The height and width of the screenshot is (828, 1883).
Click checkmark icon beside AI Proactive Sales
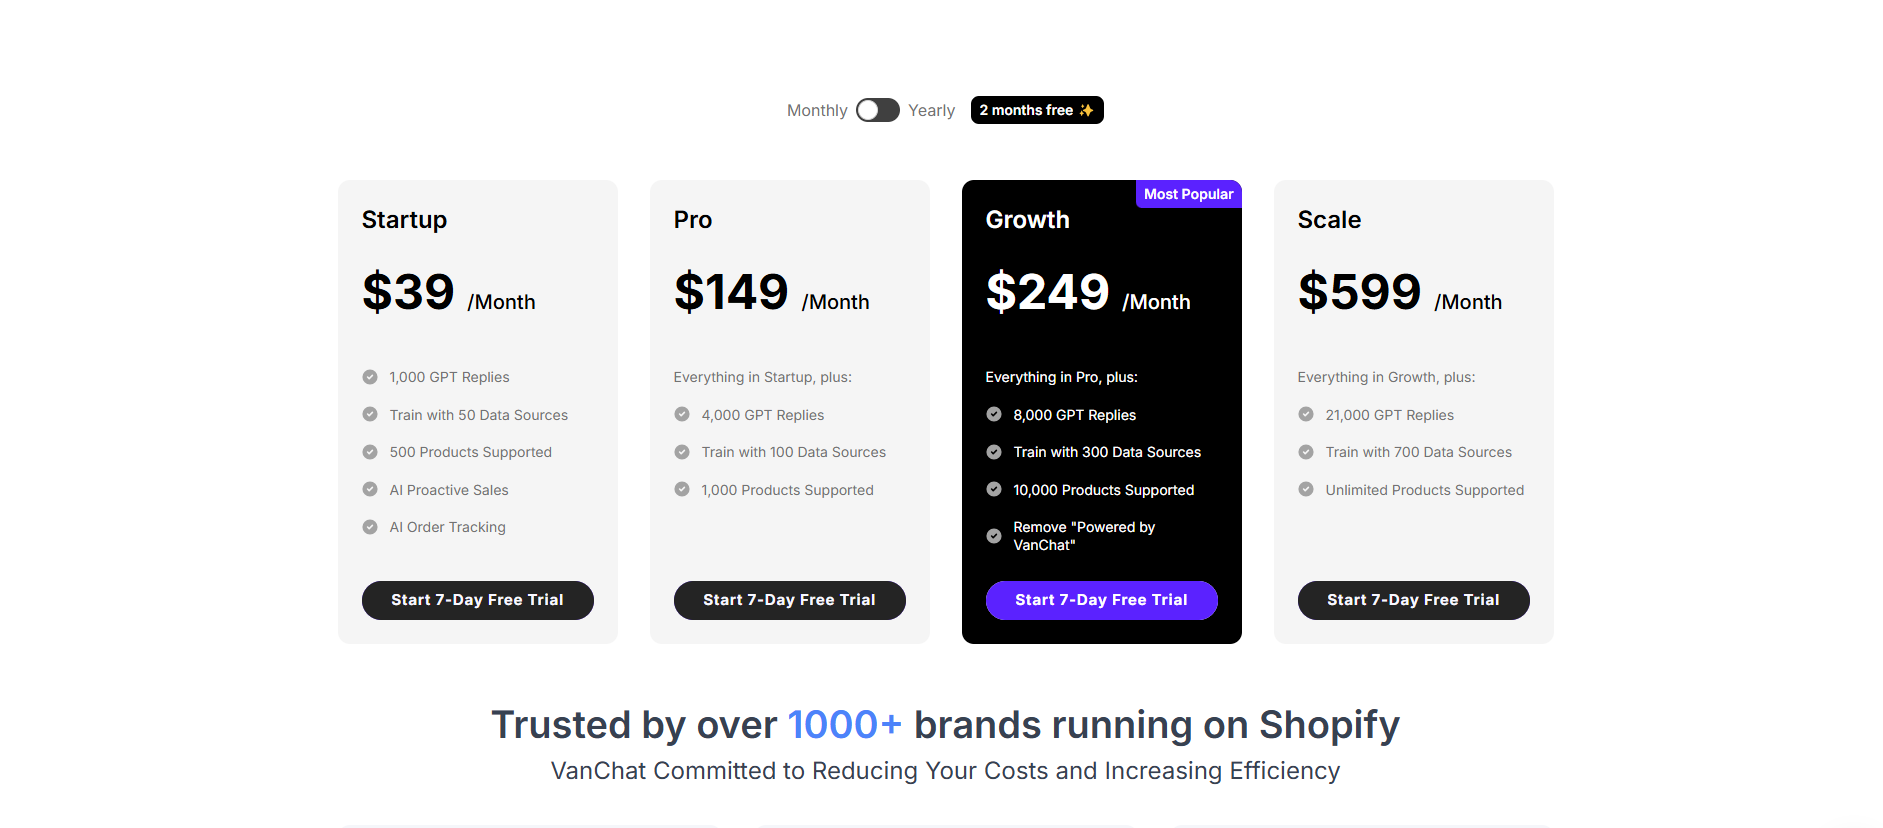click(370, 490)
